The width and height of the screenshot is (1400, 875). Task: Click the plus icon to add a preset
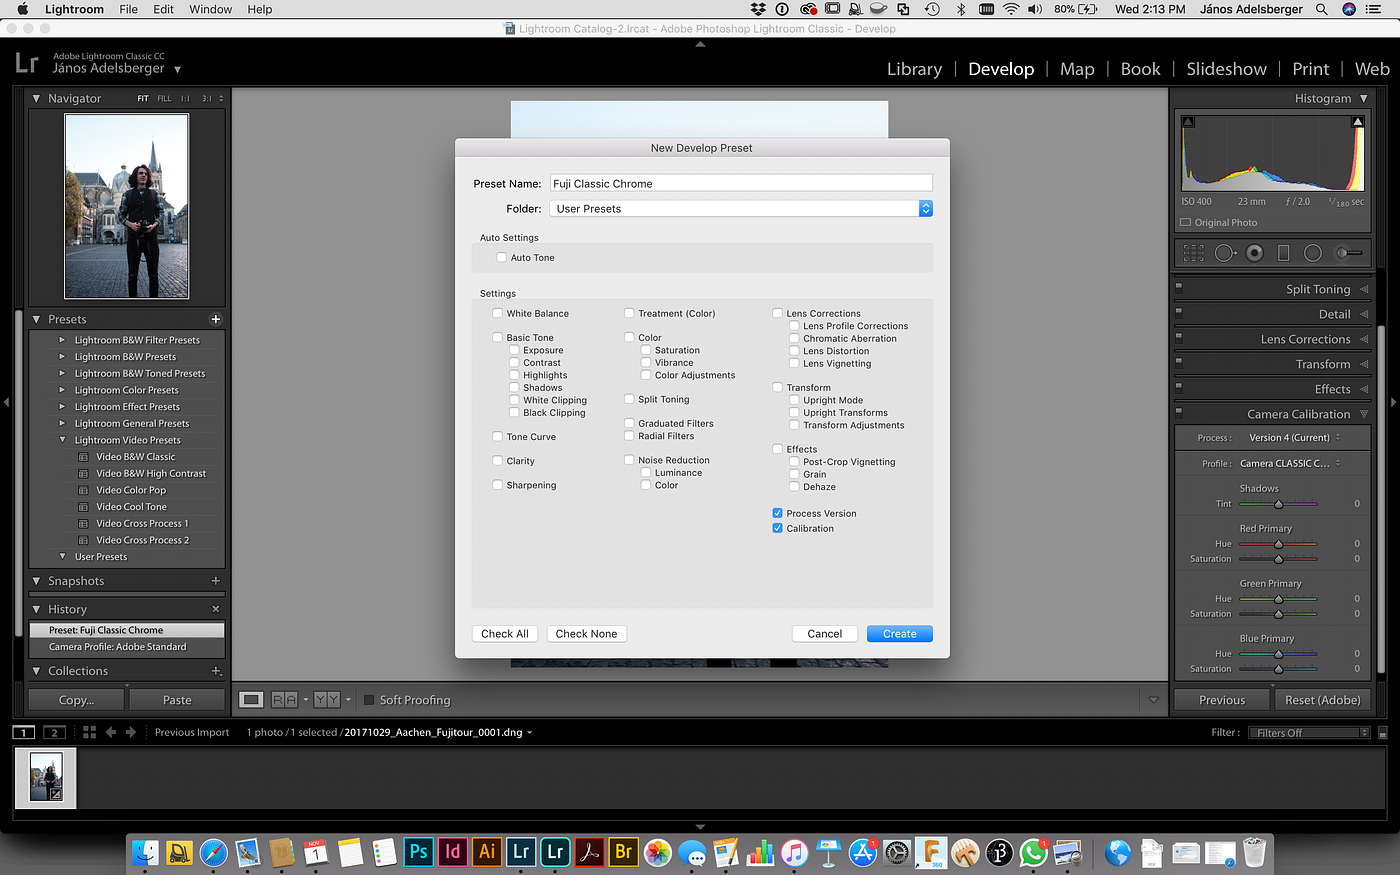point(215,319)
